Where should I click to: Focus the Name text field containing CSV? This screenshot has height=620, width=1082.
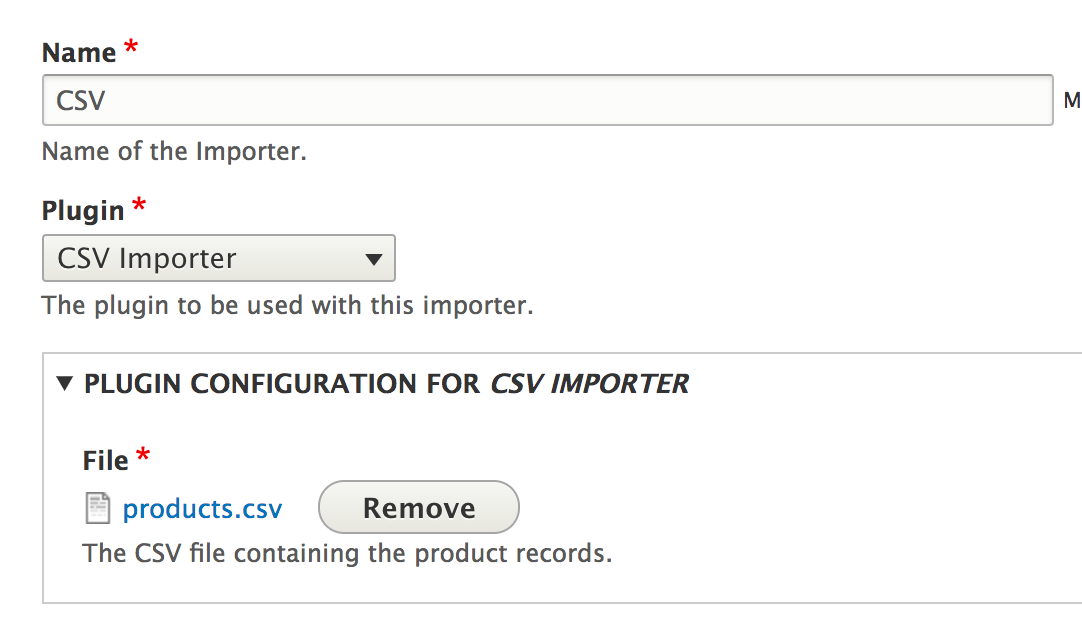[x=547, y=100]
